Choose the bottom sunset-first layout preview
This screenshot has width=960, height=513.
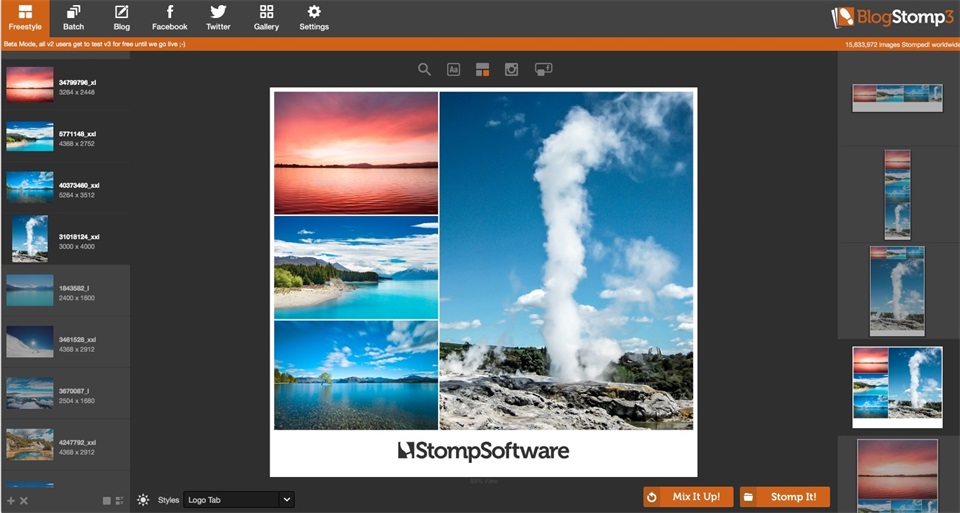[898, 476]
